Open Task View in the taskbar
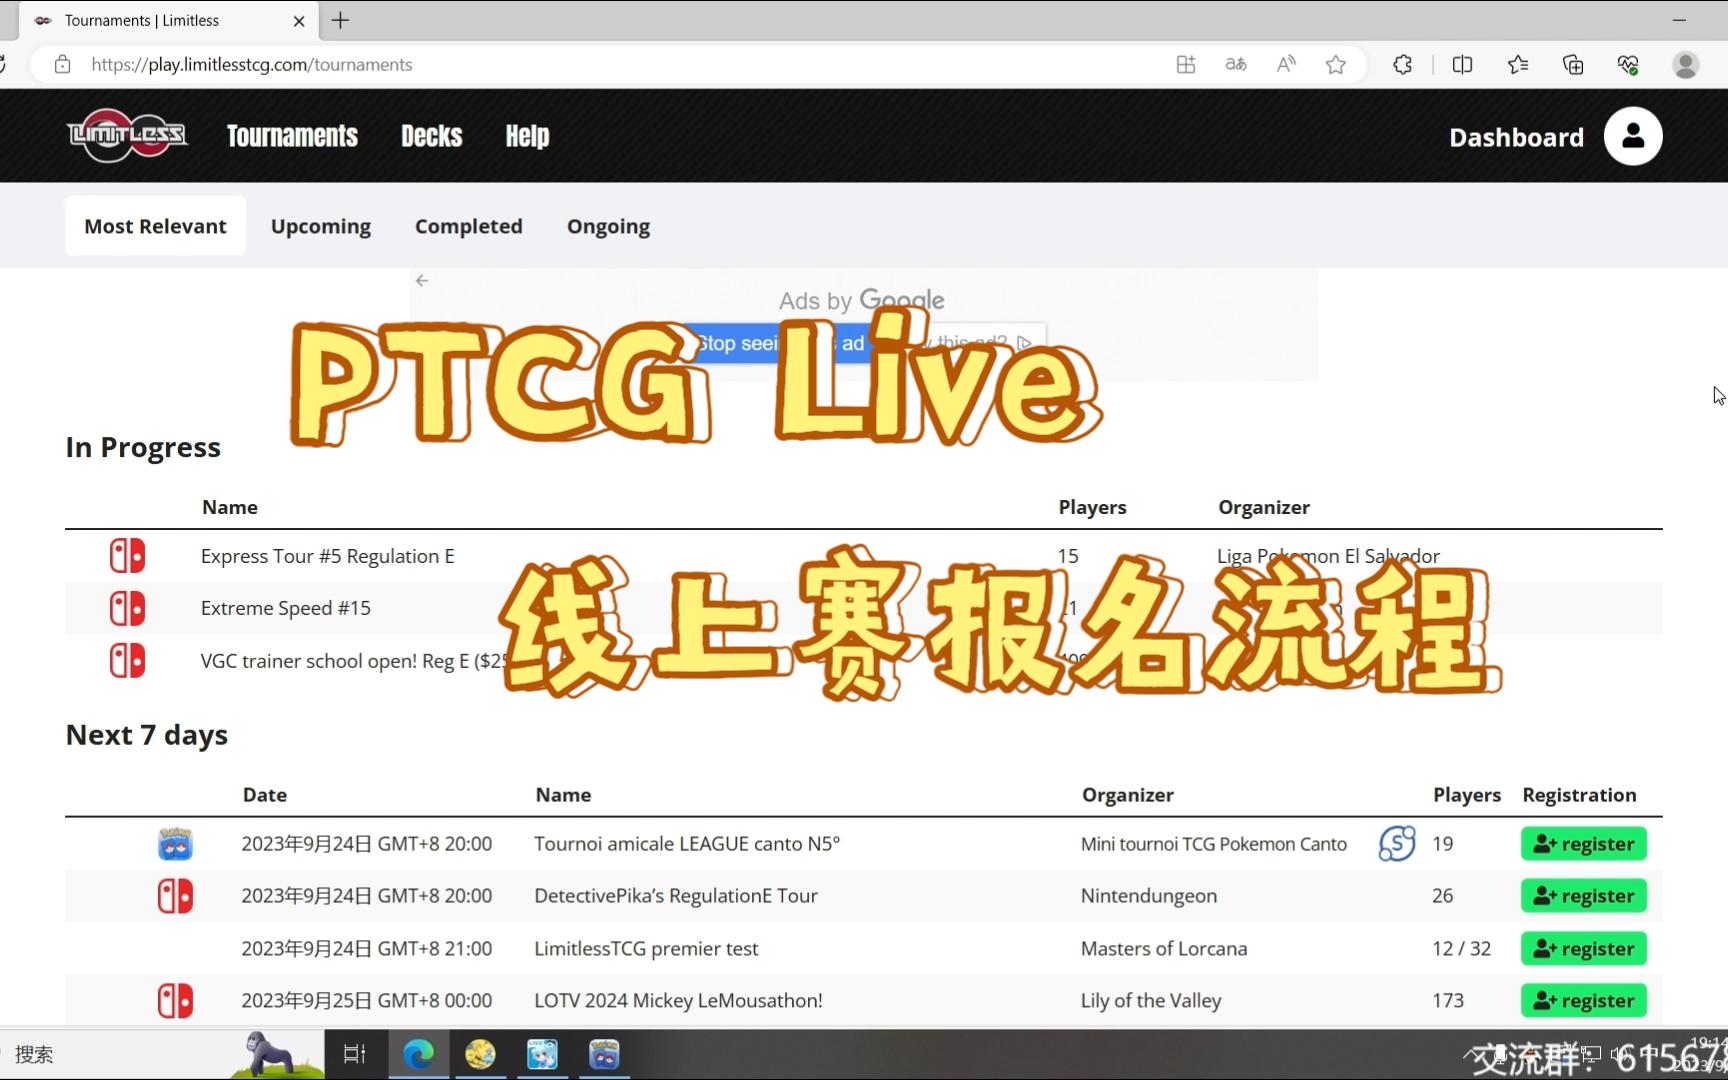Image resolution: width=1728 pixels, height=1080 pixels. (355, 1054)
